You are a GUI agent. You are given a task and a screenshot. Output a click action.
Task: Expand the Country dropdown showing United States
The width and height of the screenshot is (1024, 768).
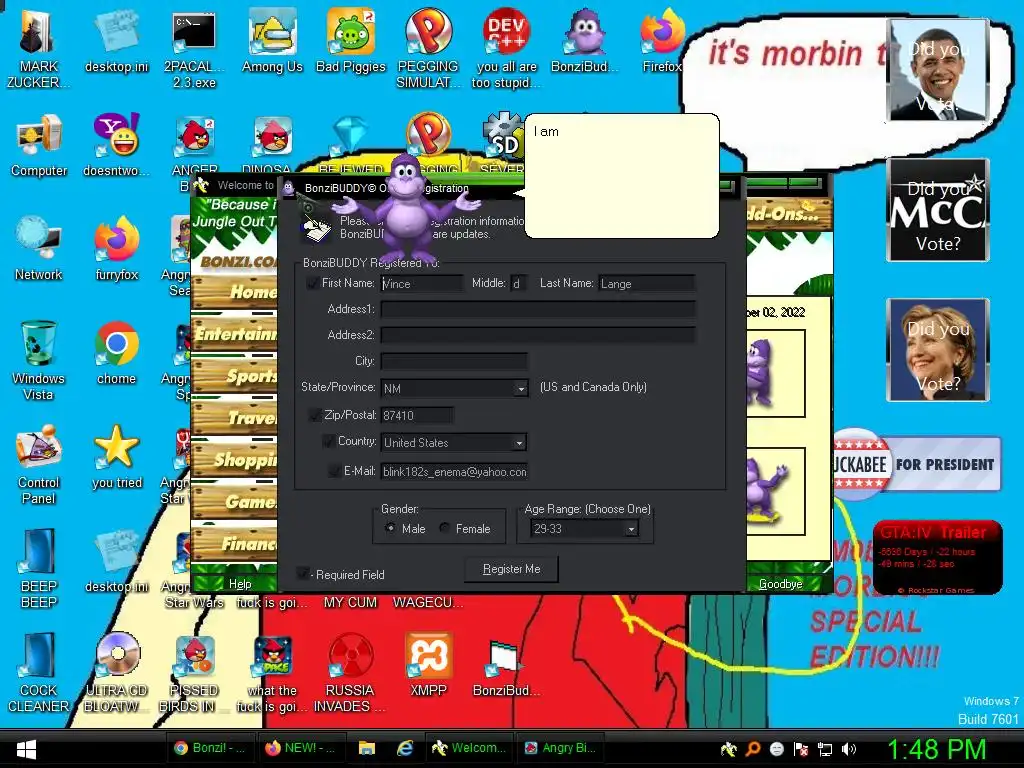coord(519,443)
